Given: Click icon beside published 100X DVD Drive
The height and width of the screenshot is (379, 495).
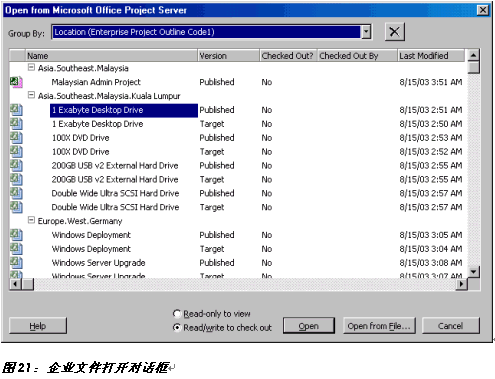Looking at the screenshot, I should tap(16, 138).
